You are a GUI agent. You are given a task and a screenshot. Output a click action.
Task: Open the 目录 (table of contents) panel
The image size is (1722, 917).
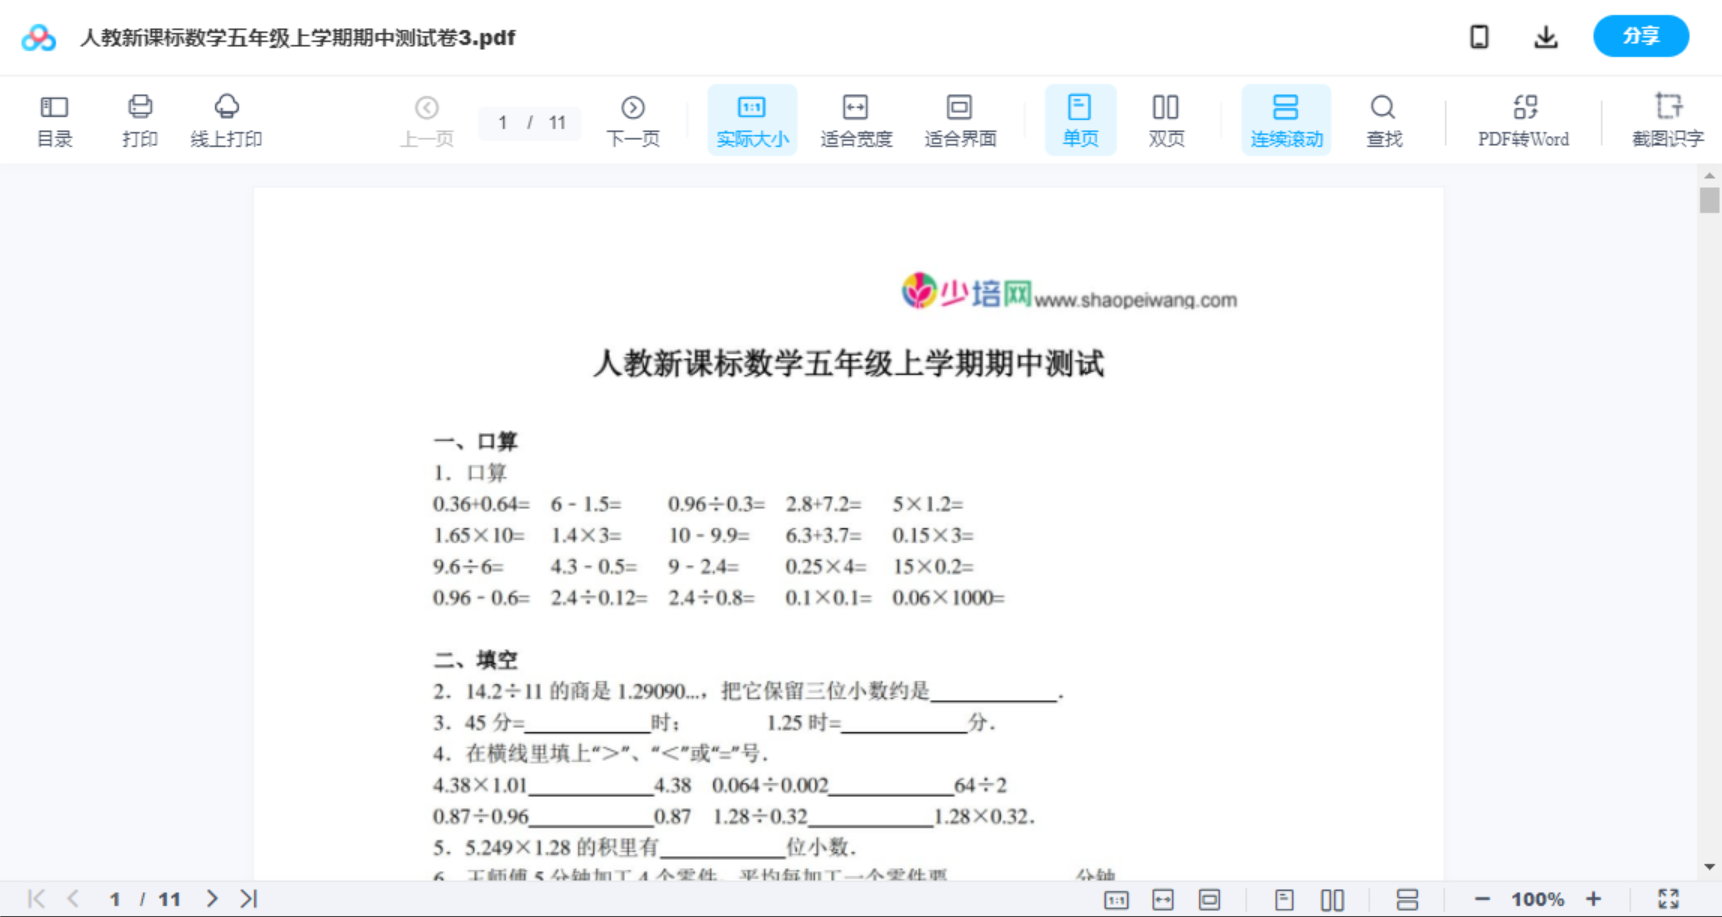pyautogui.click(x=55, y=119)
